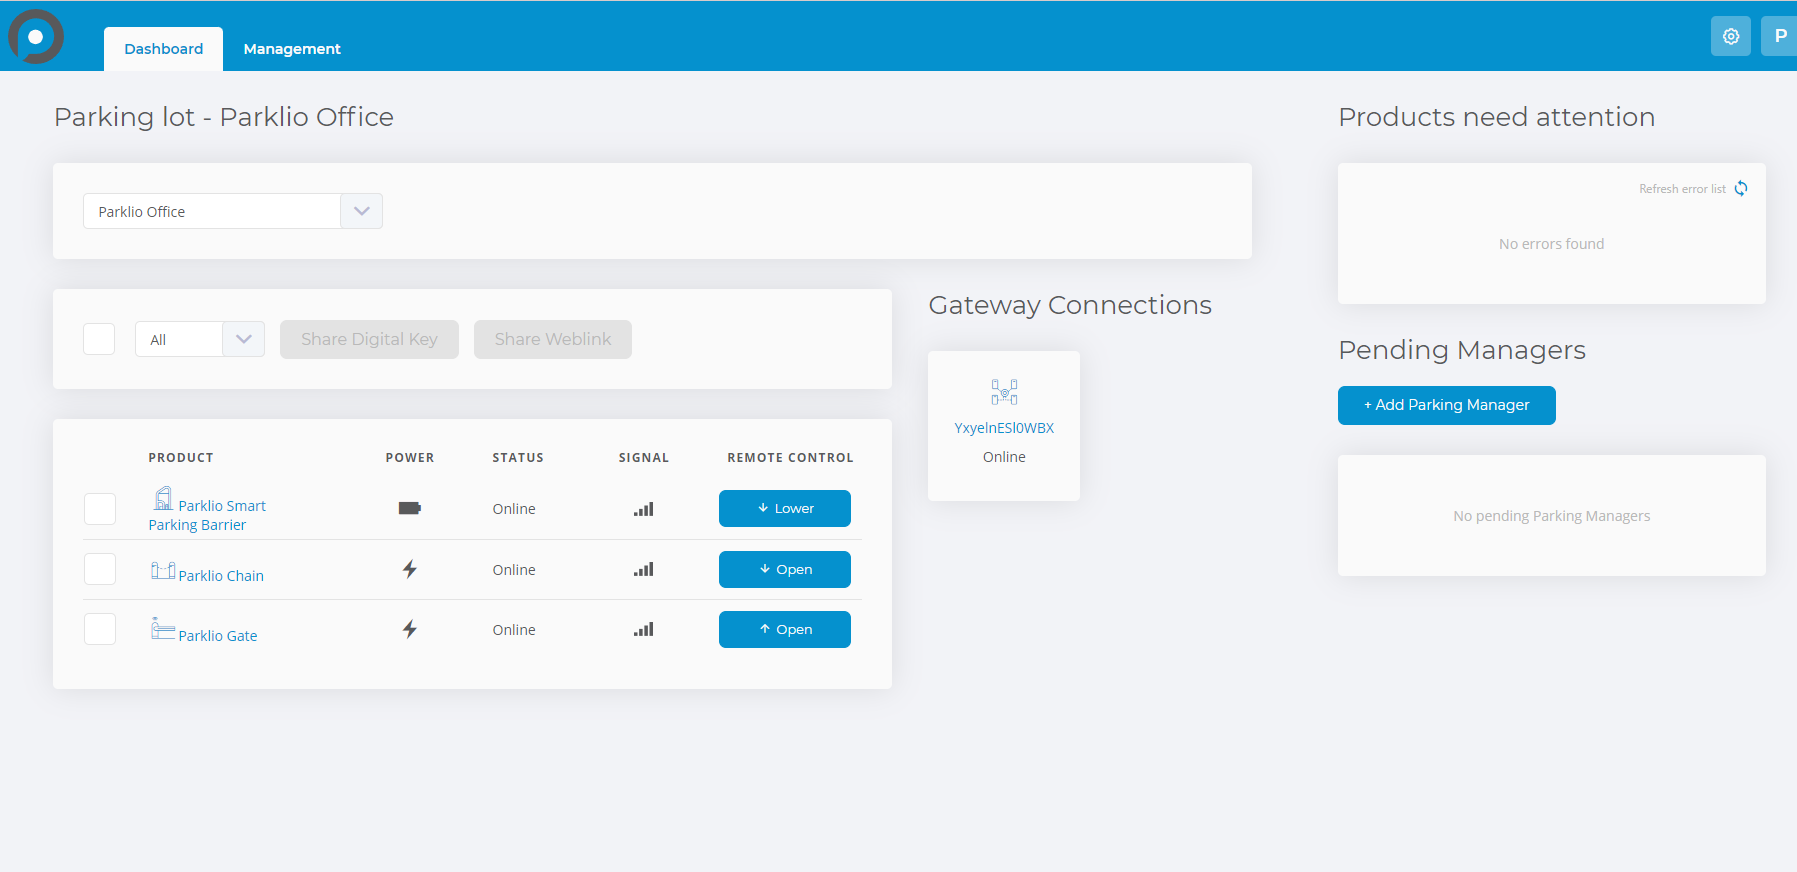
Task: Lower the Parklio Smart Parking Barrier
Action: point(785,508)
